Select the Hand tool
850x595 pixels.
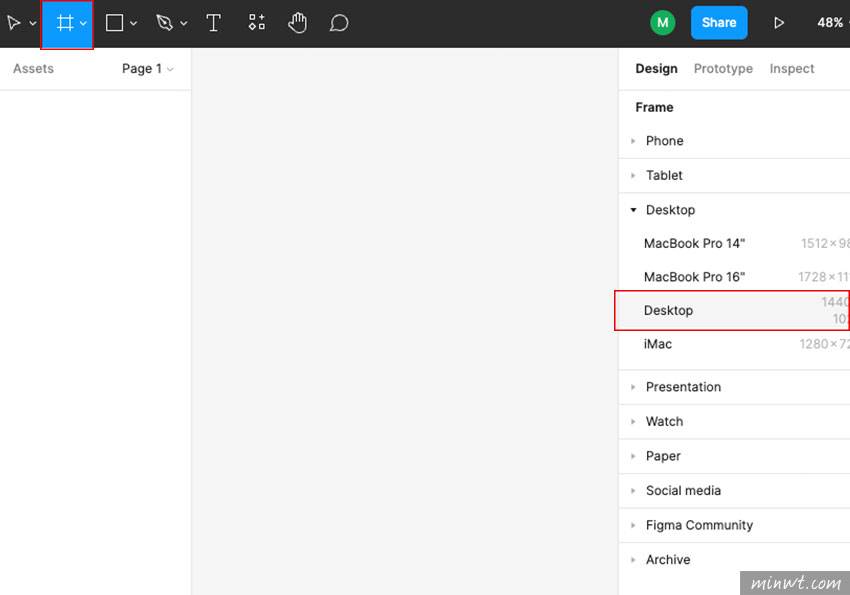297,23
